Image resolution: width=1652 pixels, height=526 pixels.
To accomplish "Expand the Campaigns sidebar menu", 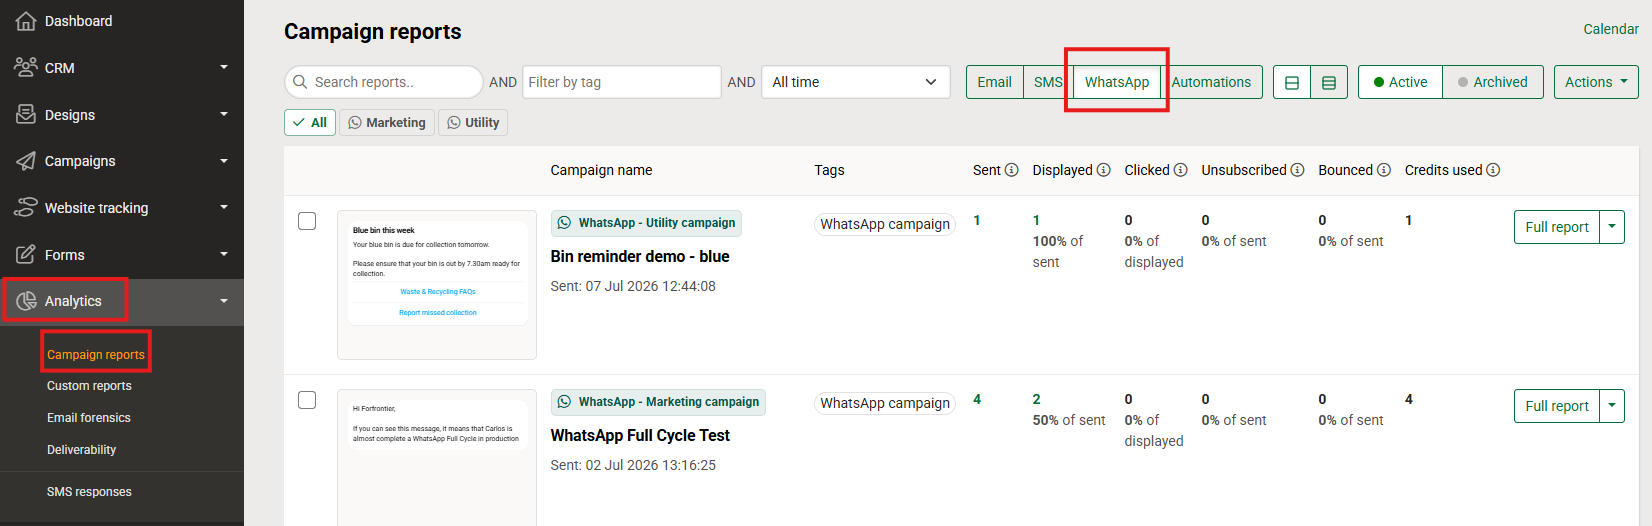I will [224, 161].
